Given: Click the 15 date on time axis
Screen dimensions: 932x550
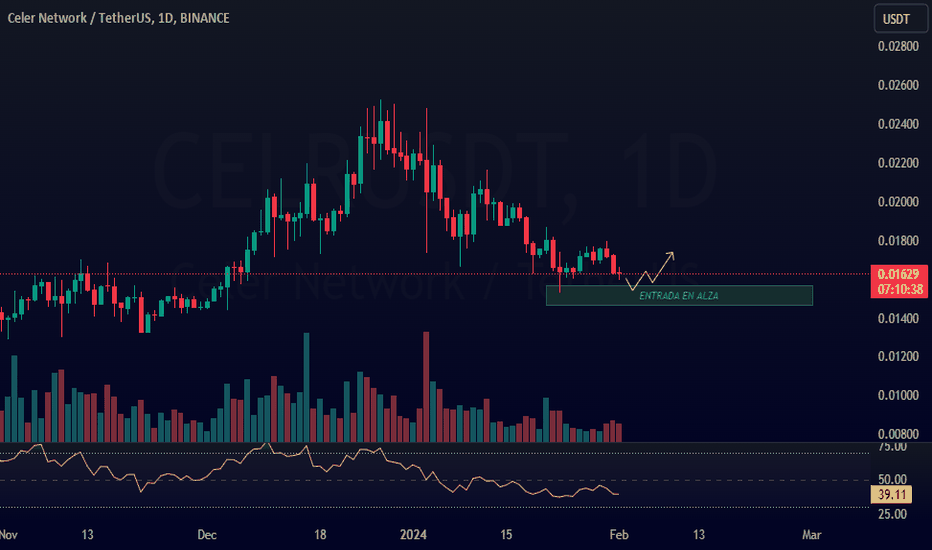Looking at the screenshot, I should pos(506,535).
